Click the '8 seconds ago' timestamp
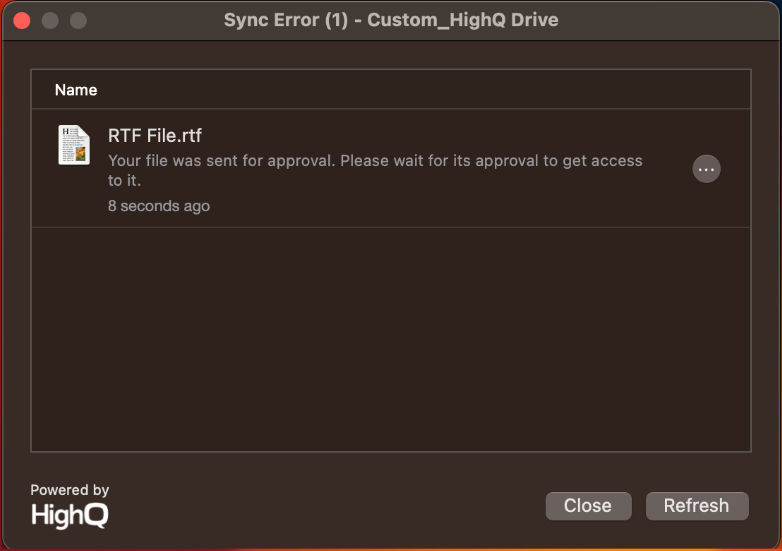This screenshot has height=551, width=782. (x=159, y=206)
